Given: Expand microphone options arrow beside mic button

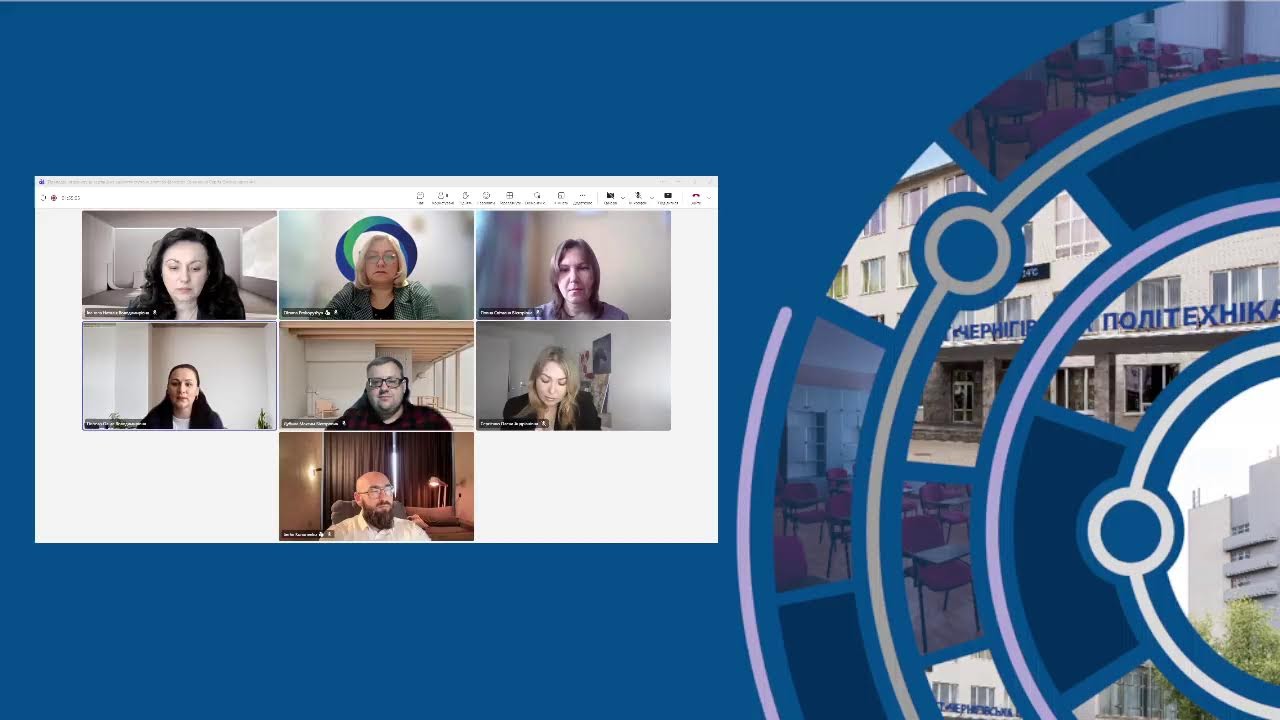Looking at the screenshot, I should click(x=651, y=197).
